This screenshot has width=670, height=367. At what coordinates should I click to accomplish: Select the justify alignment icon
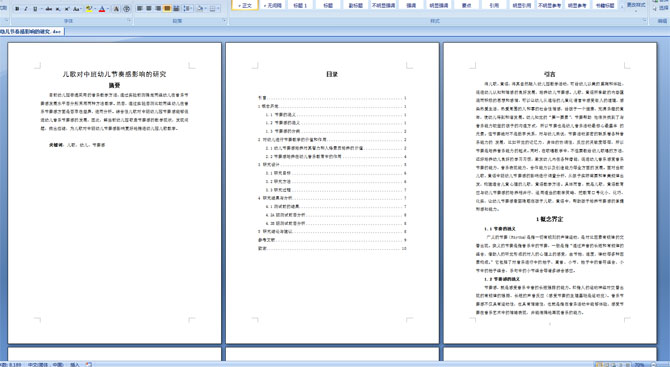tap(167, 8)
